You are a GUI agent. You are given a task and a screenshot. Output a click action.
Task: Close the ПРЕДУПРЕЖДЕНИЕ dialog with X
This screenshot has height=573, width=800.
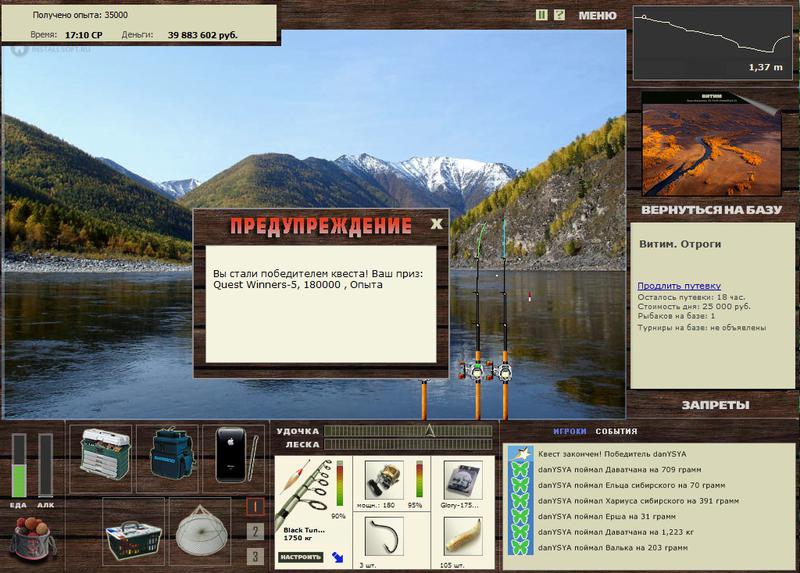[436, 223]
